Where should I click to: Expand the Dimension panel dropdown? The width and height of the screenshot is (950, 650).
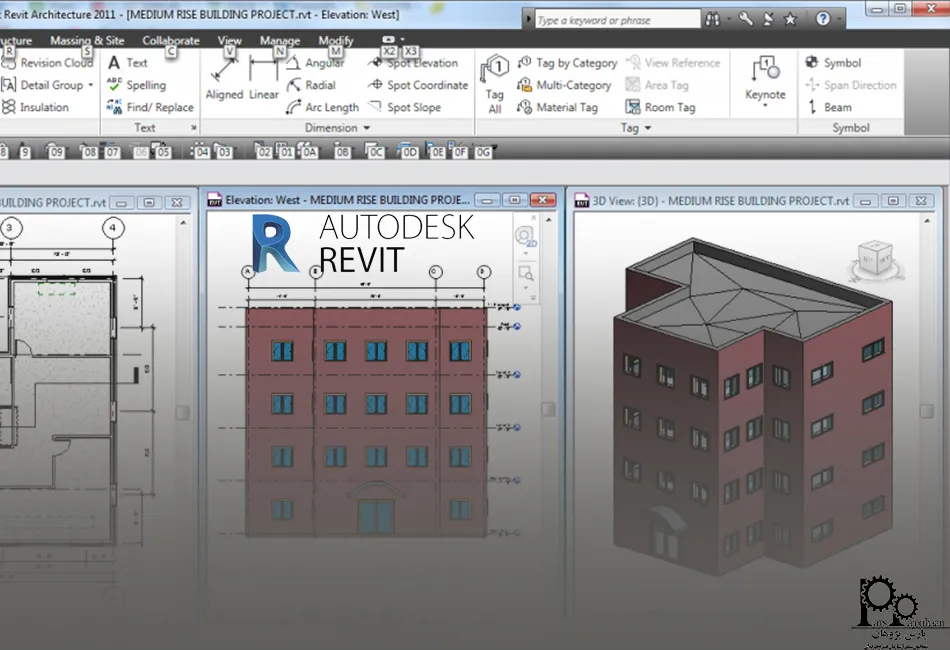[x=367, y=128]
